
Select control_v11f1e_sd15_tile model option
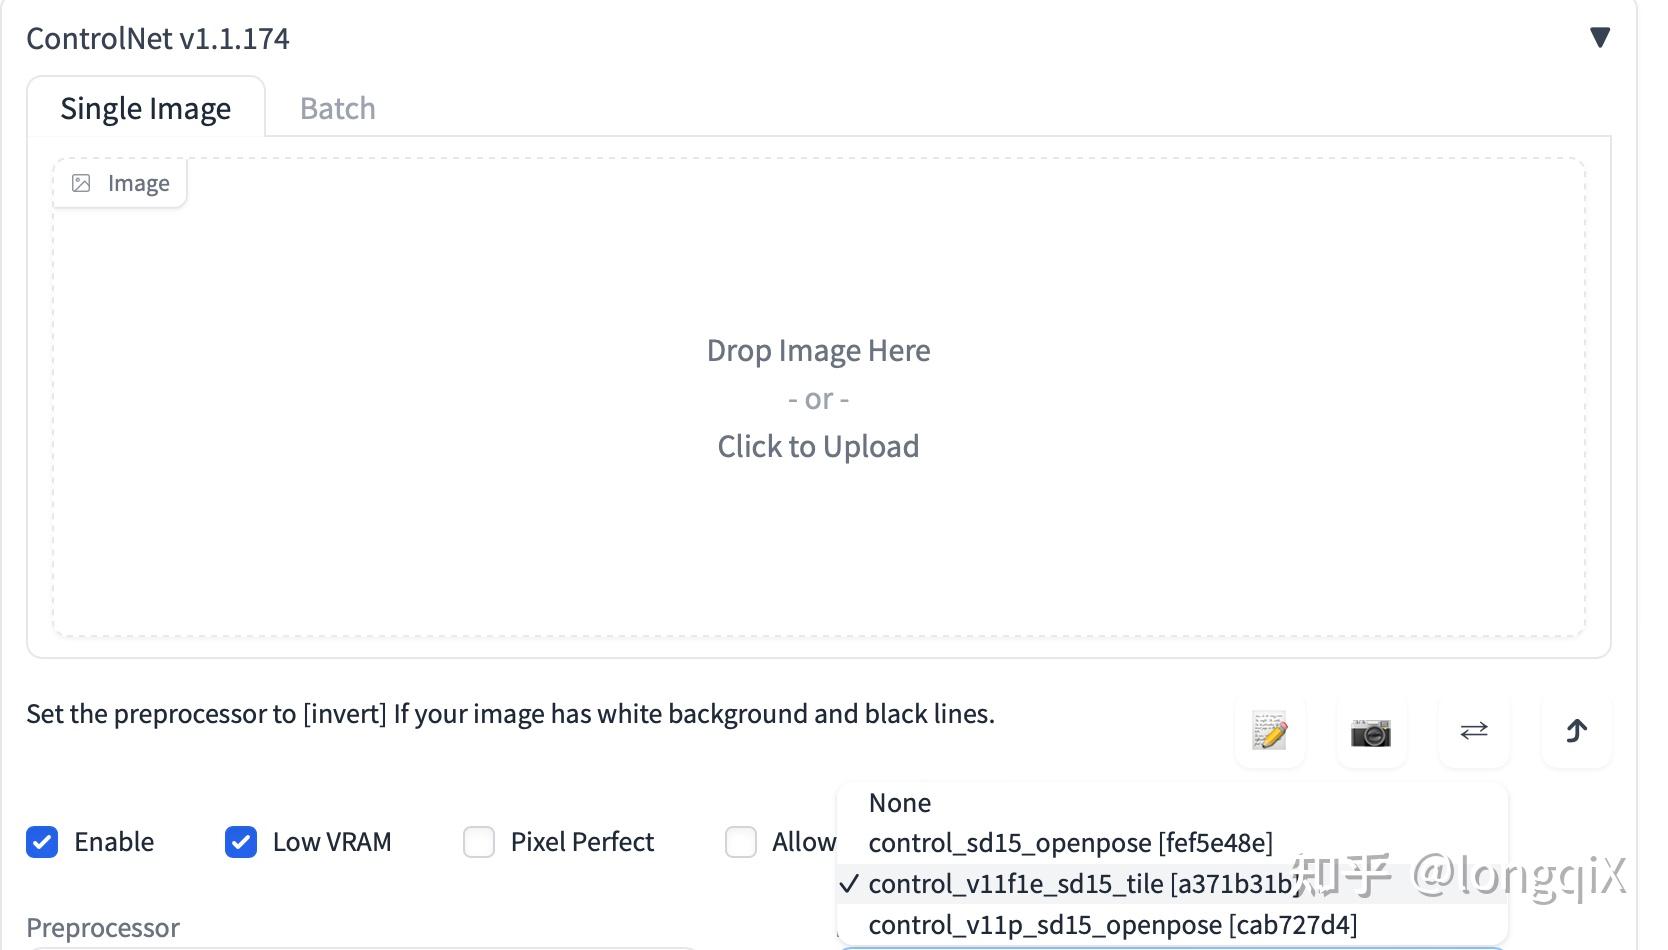(1080, 884)
